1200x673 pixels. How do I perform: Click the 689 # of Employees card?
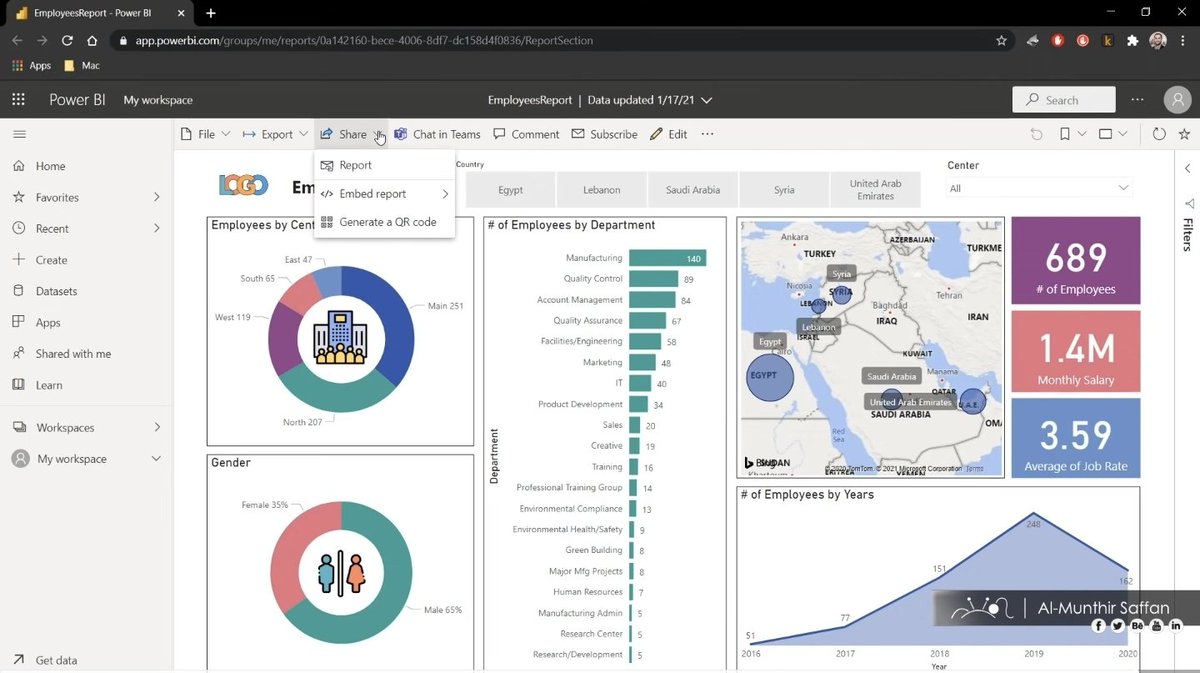pyautogui.click(x=1075, y=261)
